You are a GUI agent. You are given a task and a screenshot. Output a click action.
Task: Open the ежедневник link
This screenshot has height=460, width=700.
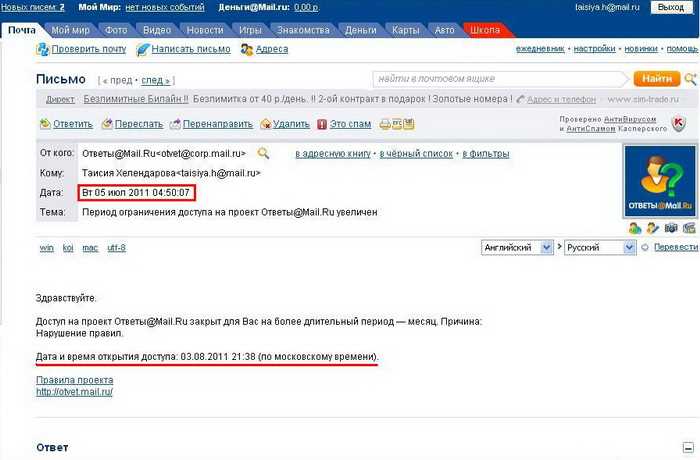coord(540,49)
